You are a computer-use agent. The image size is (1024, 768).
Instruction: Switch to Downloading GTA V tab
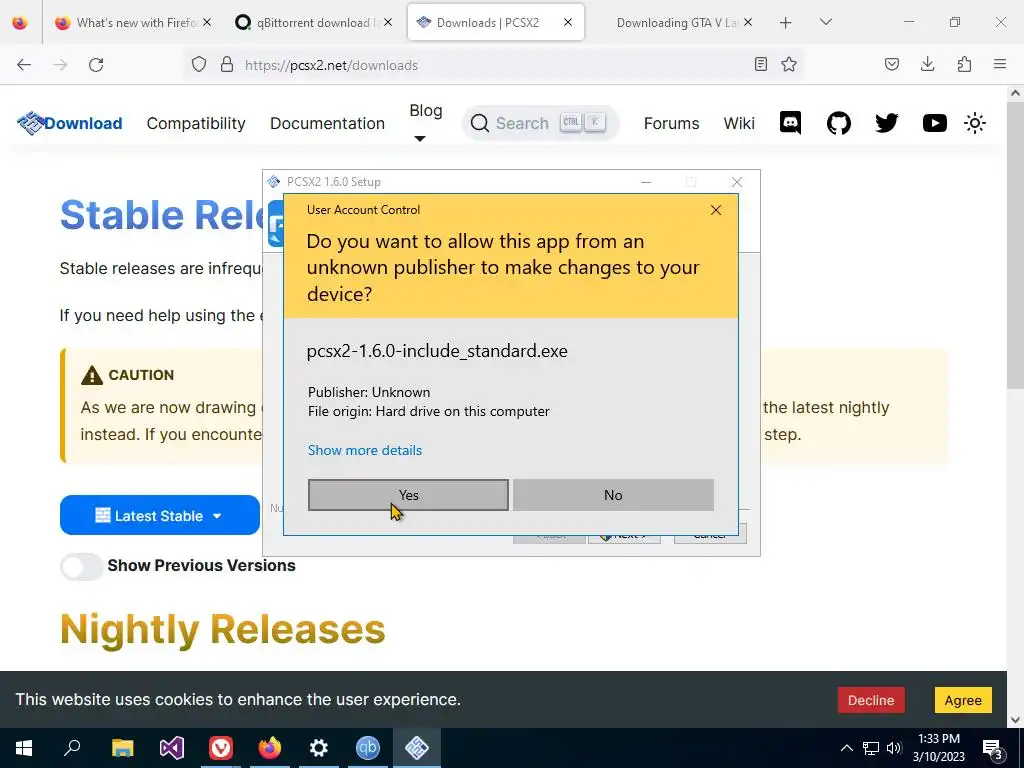676,22
